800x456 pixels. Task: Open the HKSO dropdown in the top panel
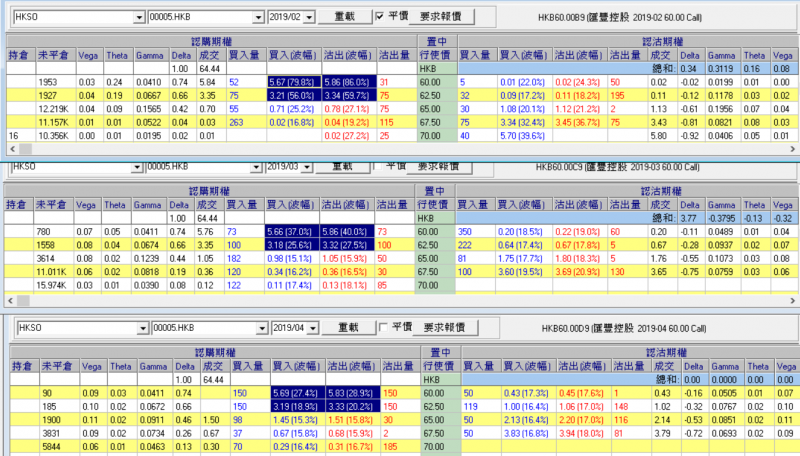[134, 18]
